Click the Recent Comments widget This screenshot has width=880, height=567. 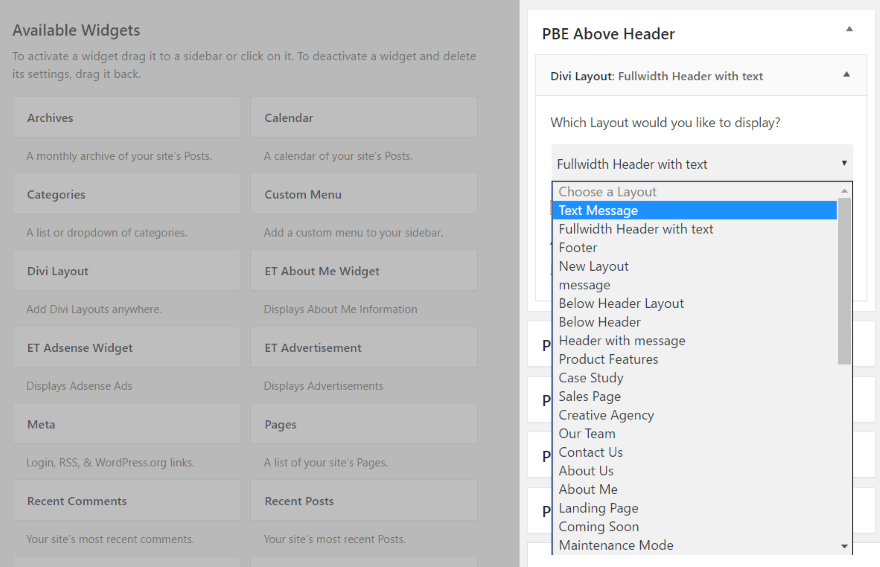[127, 501]
